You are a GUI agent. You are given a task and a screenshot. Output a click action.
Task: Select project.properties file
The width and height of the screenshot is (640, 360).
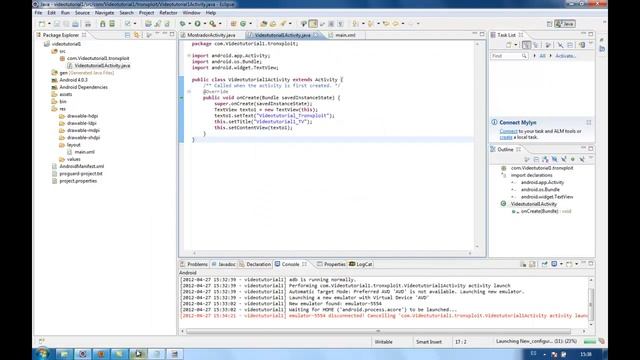(x=78, y=181)
